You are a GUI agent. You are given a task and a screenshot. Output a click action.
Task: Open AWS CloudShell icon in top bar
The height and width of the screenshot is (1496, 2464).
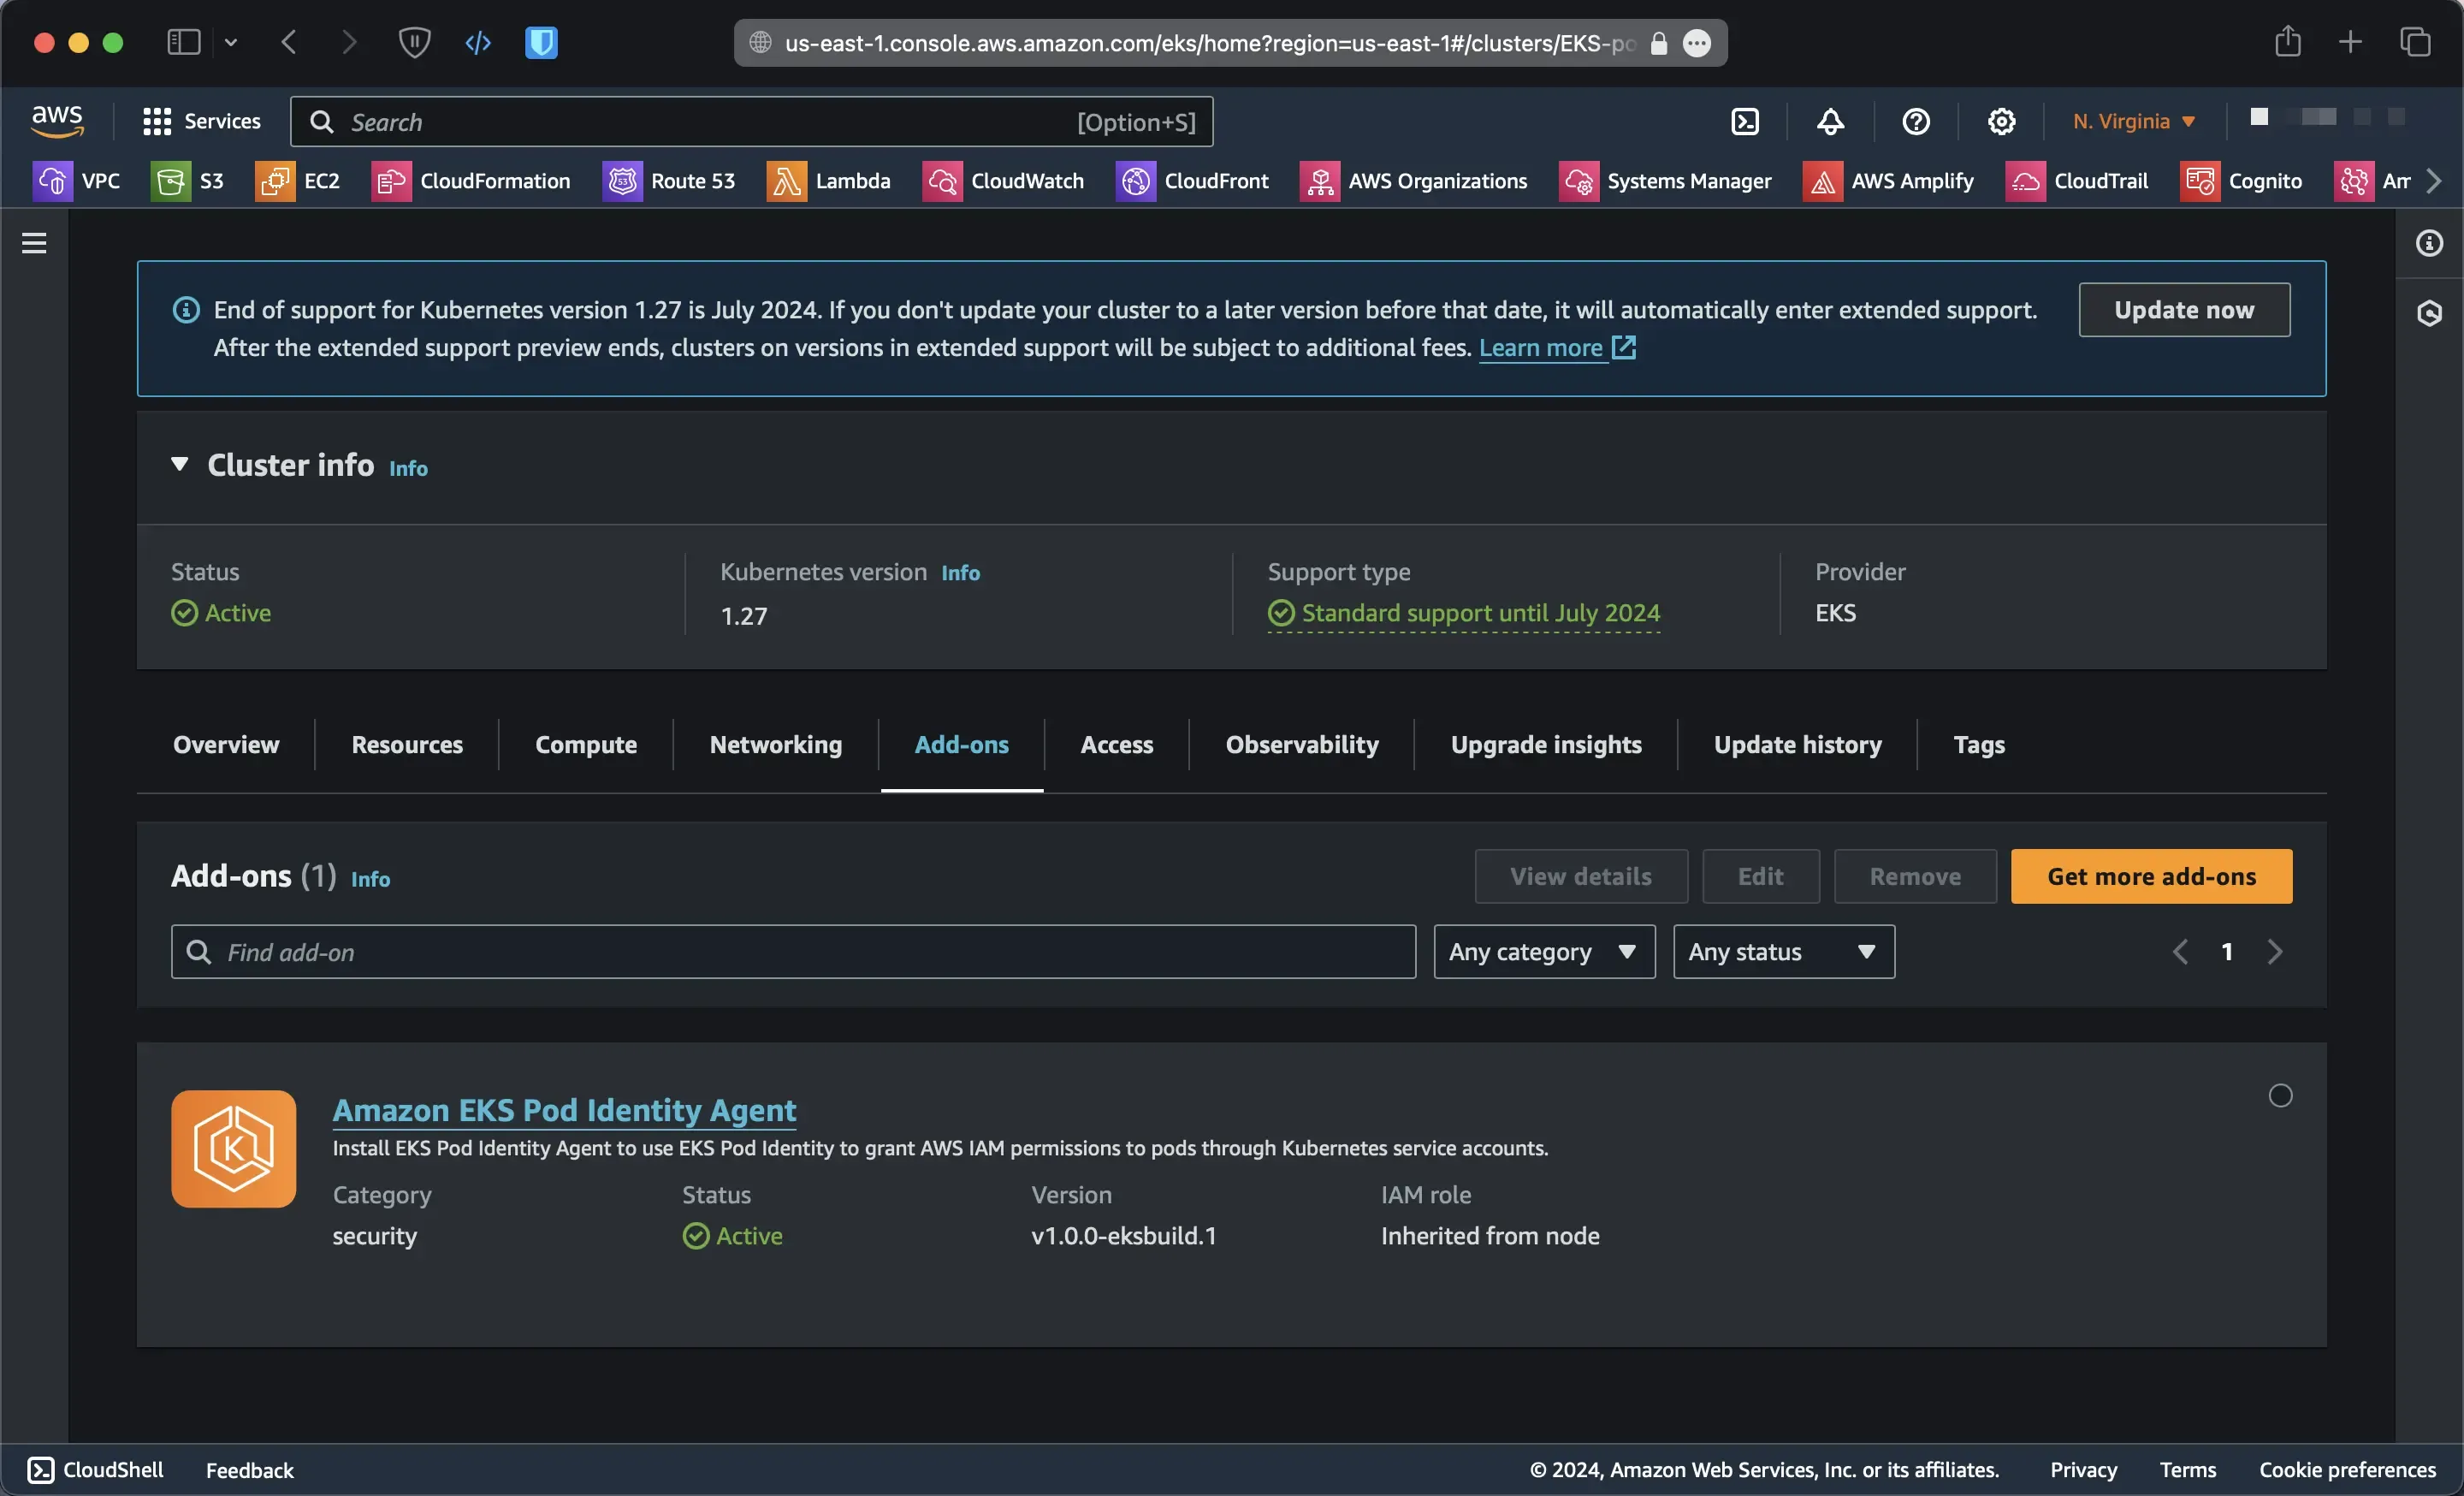click(1745, 121)
